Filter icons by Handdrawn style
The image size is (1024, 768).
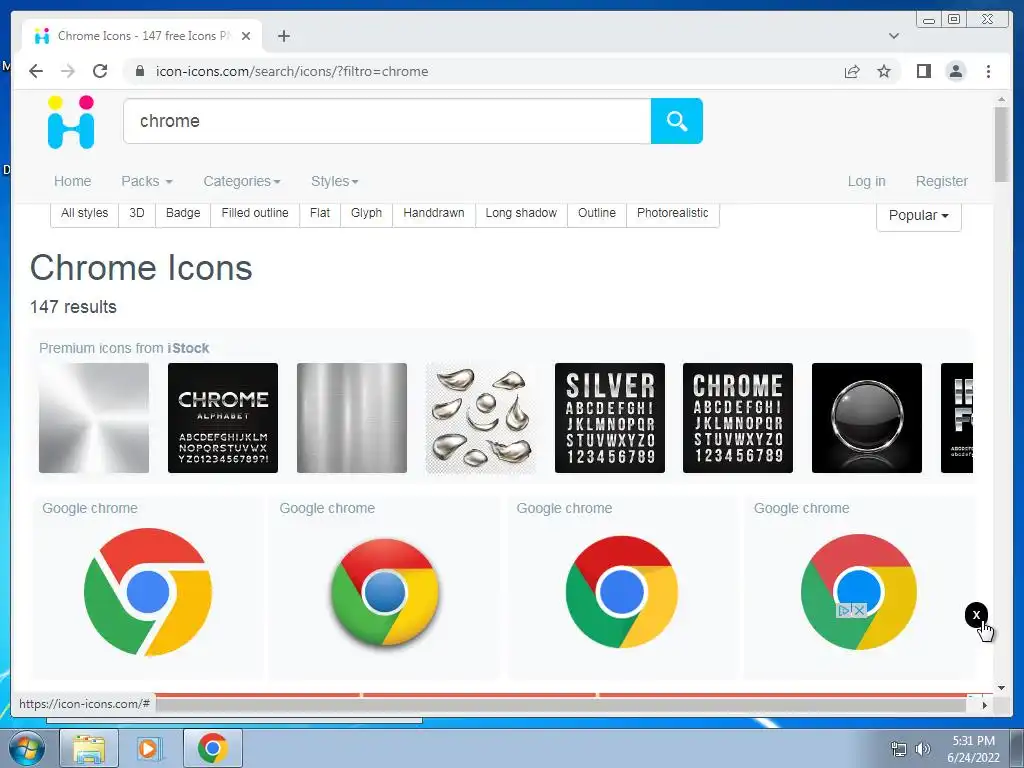point(434,213)
